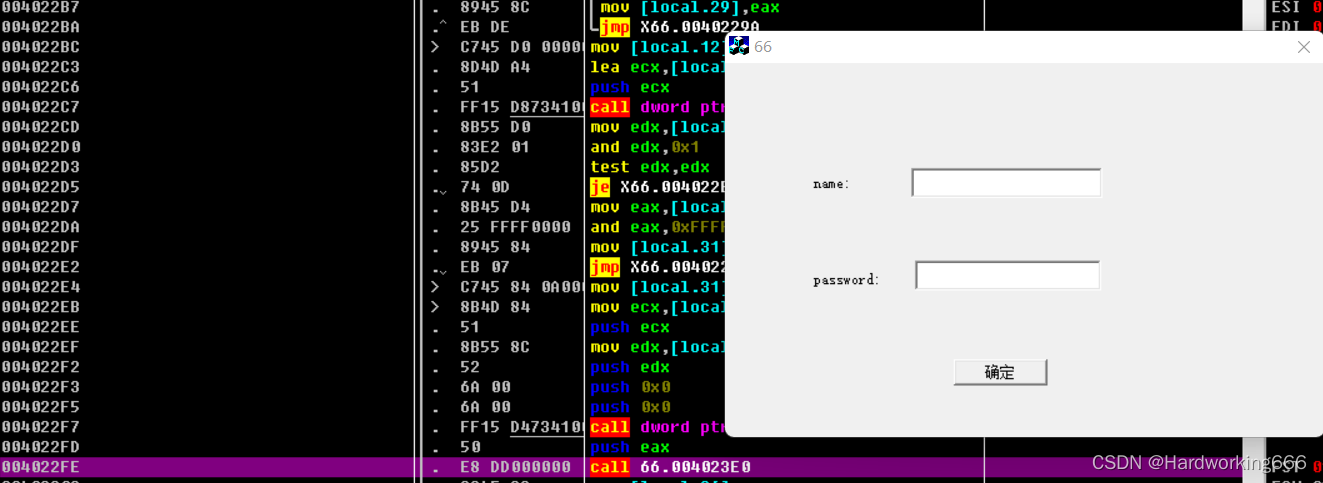This screenshot has width=1323, height=483.
Task: Select address row 004022D5
Action: 41,187
